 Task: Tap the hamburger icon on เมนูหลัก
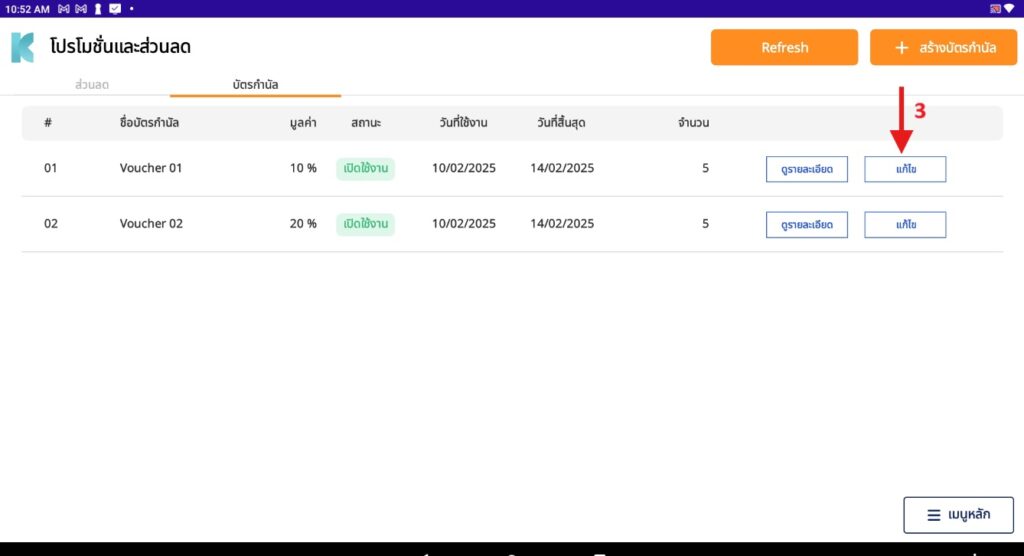[932, 515]
